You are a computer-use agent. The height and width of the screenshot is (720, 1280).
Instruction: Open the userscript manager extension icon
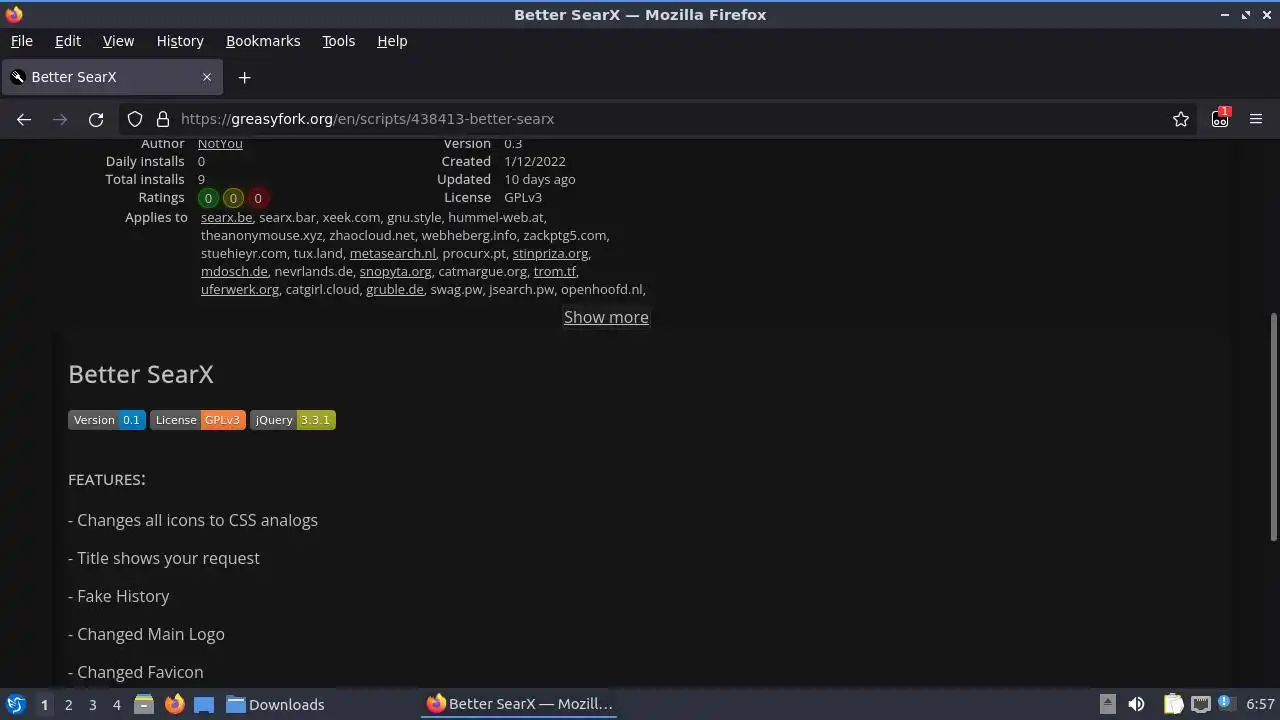tap(1220, 118)
